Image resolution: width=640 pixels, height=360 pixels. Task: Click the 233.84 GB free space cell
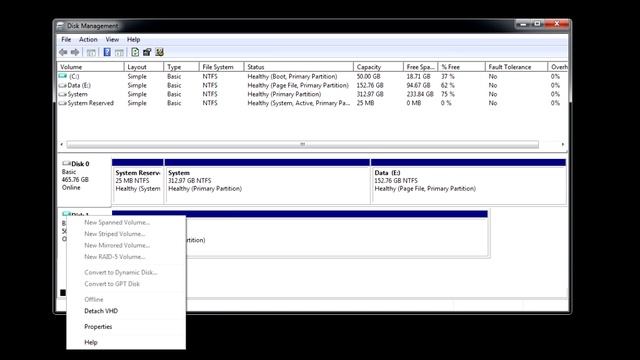pos(420,94)
